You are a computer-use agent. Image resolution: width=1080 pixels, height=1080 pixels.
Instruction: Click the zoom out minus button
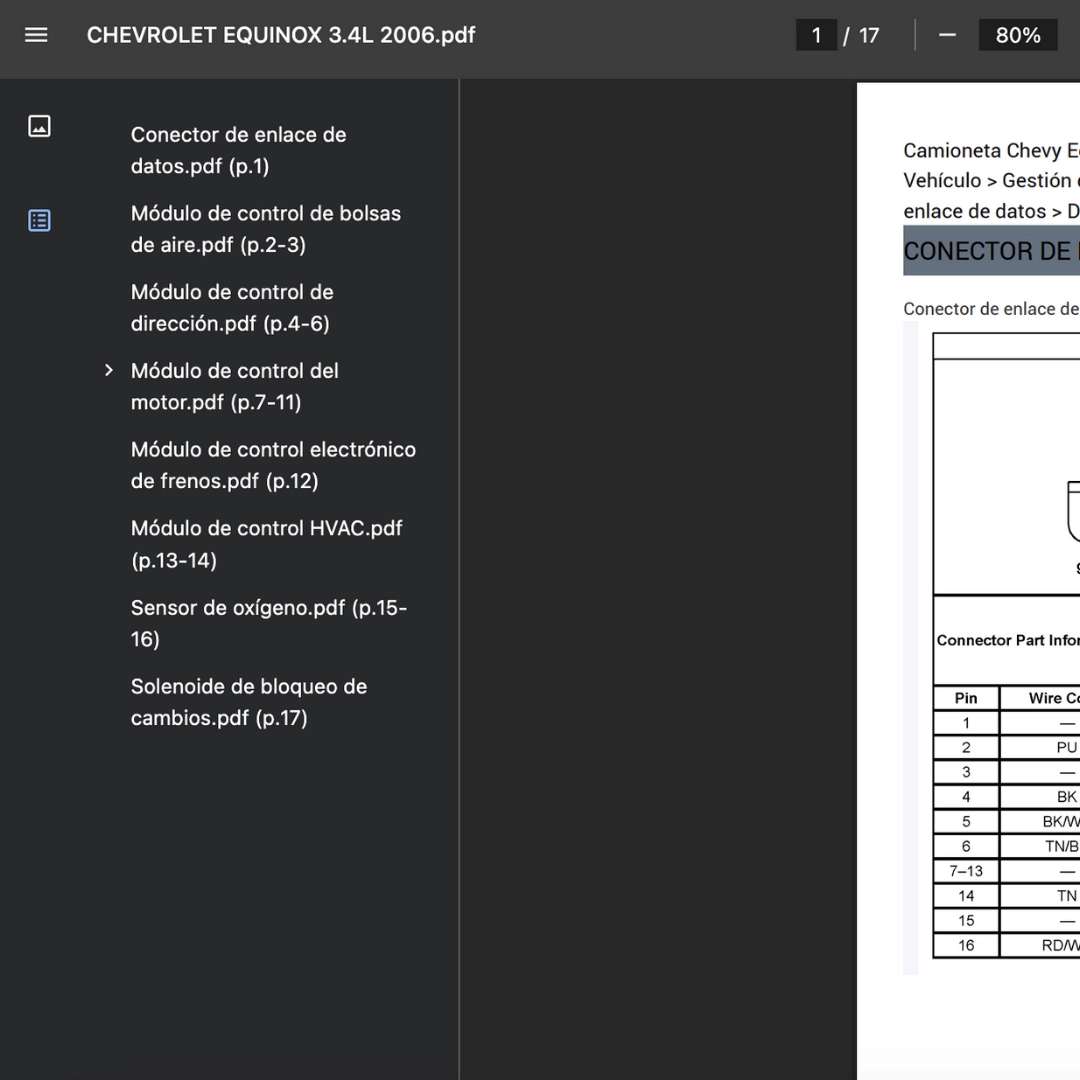pos(947,35)
